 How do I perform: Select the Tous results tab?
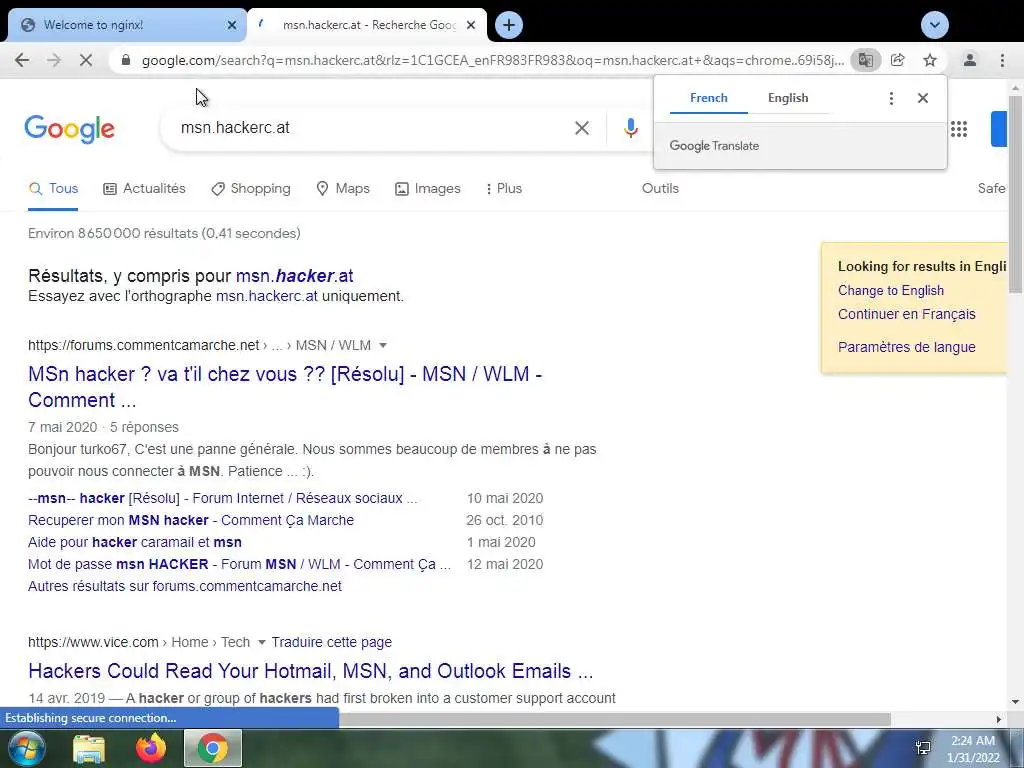tap(53, 189)
